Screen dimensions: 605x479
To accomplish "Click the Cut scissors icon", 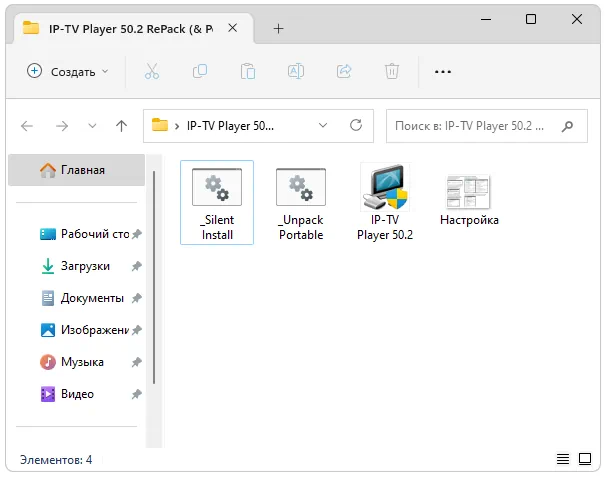I will click(152, 71).
